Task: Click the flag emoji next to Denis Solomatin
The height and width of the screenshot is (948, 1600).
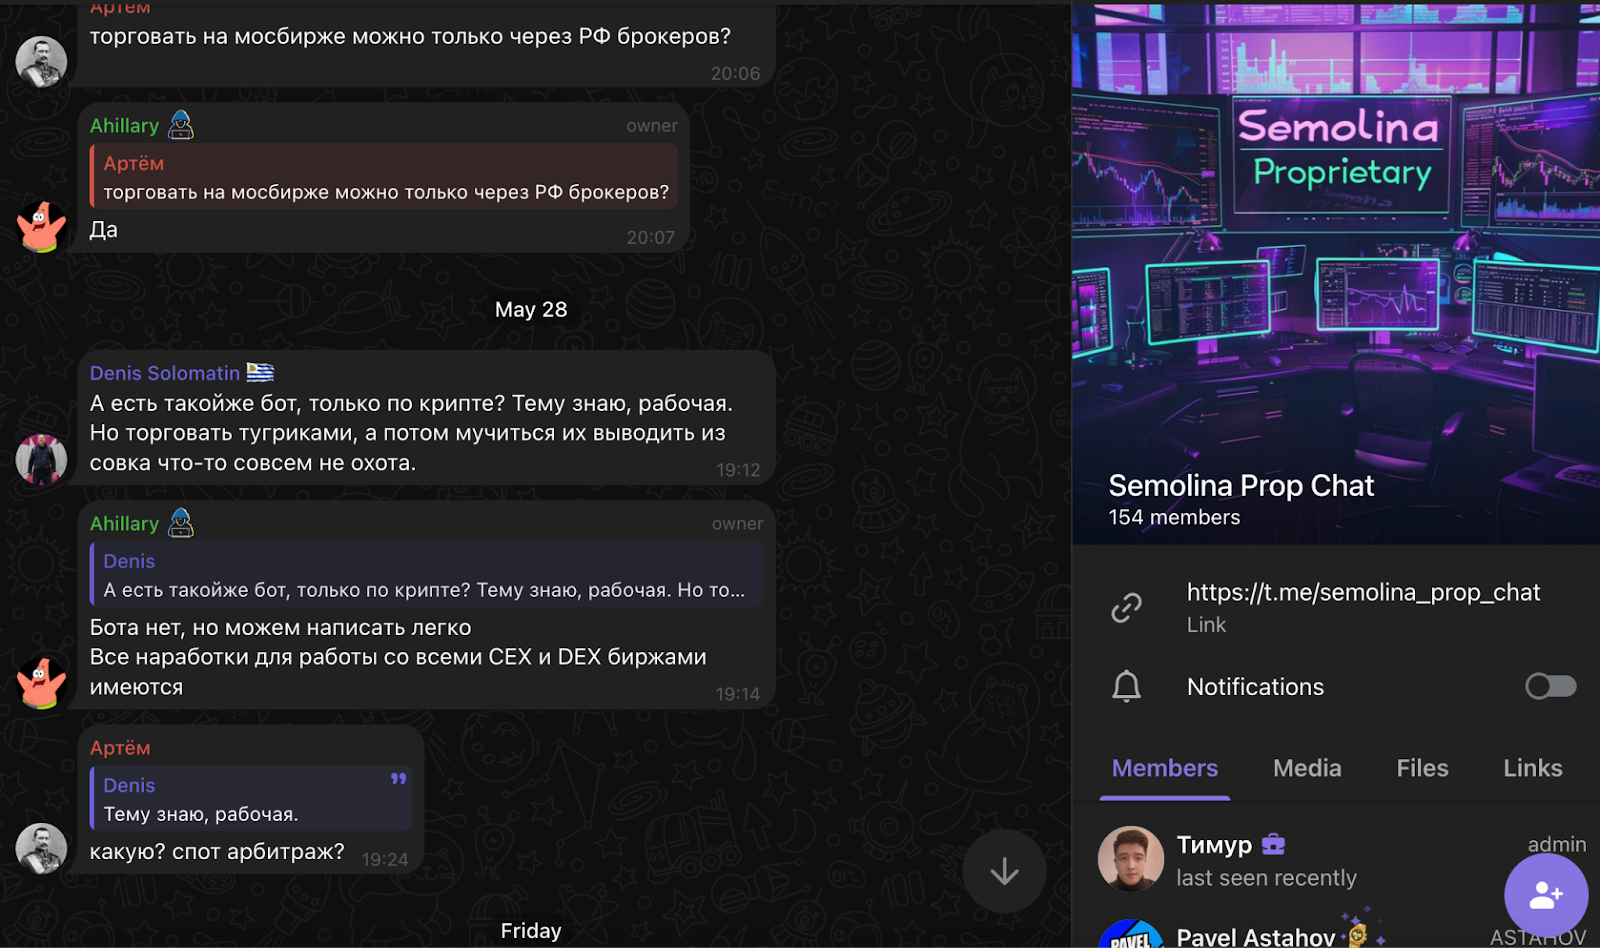Action: tap(260, 373)
